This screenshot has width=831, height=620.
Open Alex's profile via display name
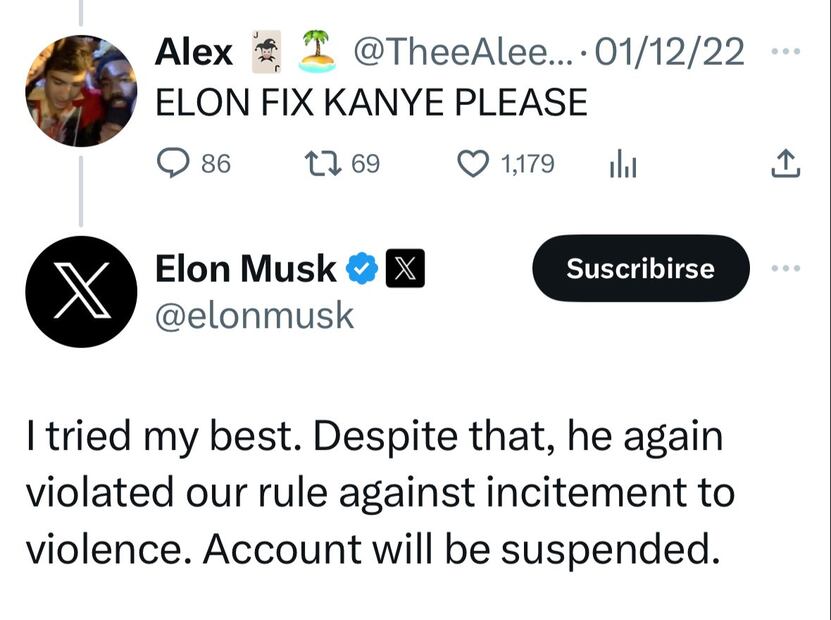click(194, 52)
